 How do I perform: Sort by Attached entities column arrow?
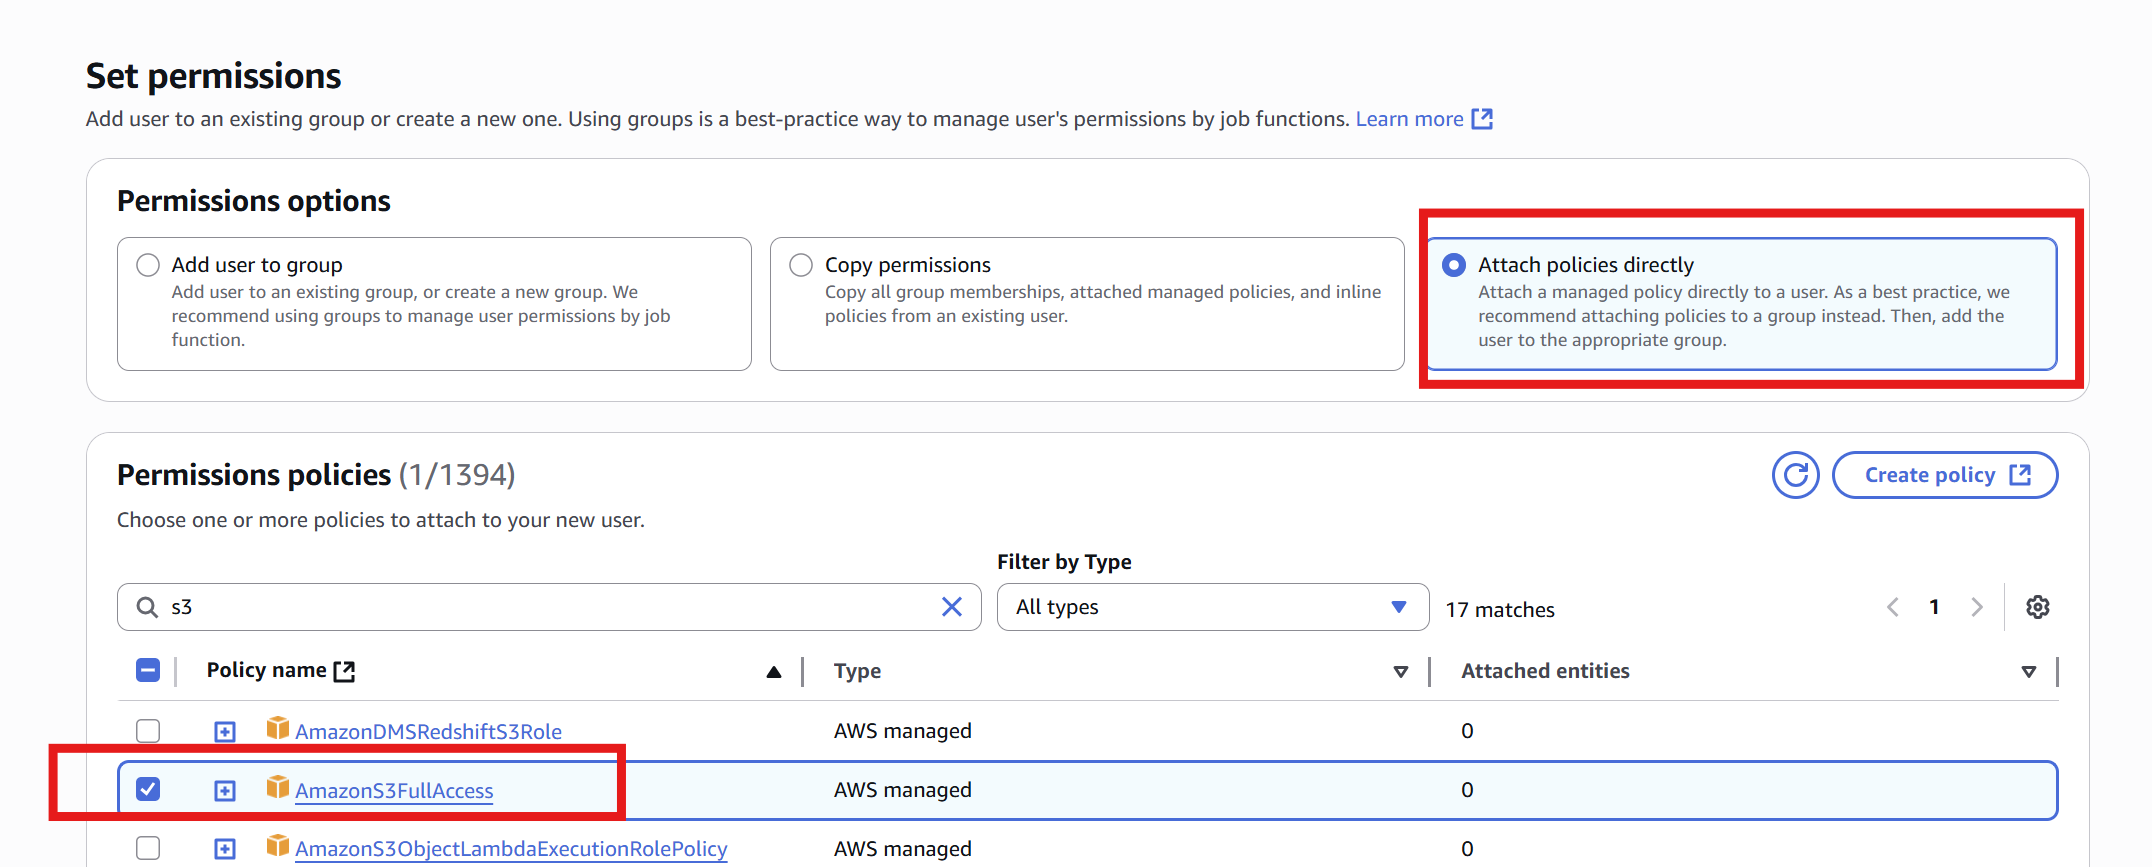click(x=2028, y=672)
